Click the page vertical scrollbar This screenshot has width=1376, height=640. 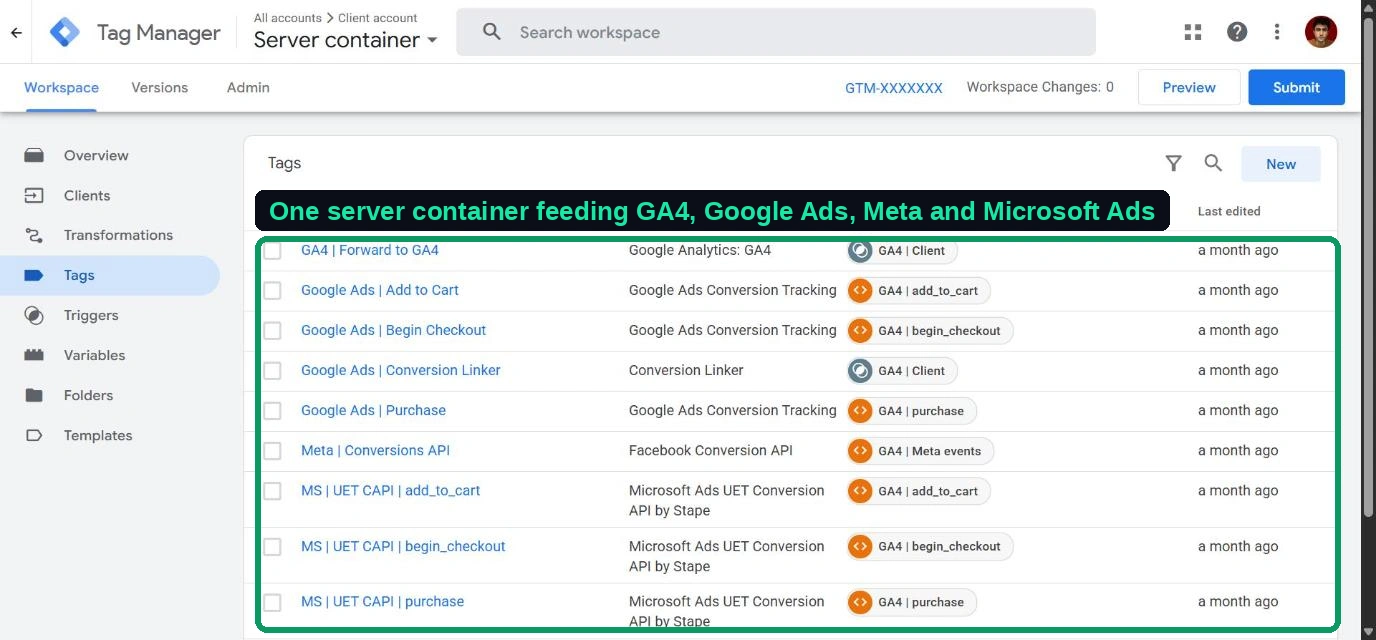[x=1368, y=265]
